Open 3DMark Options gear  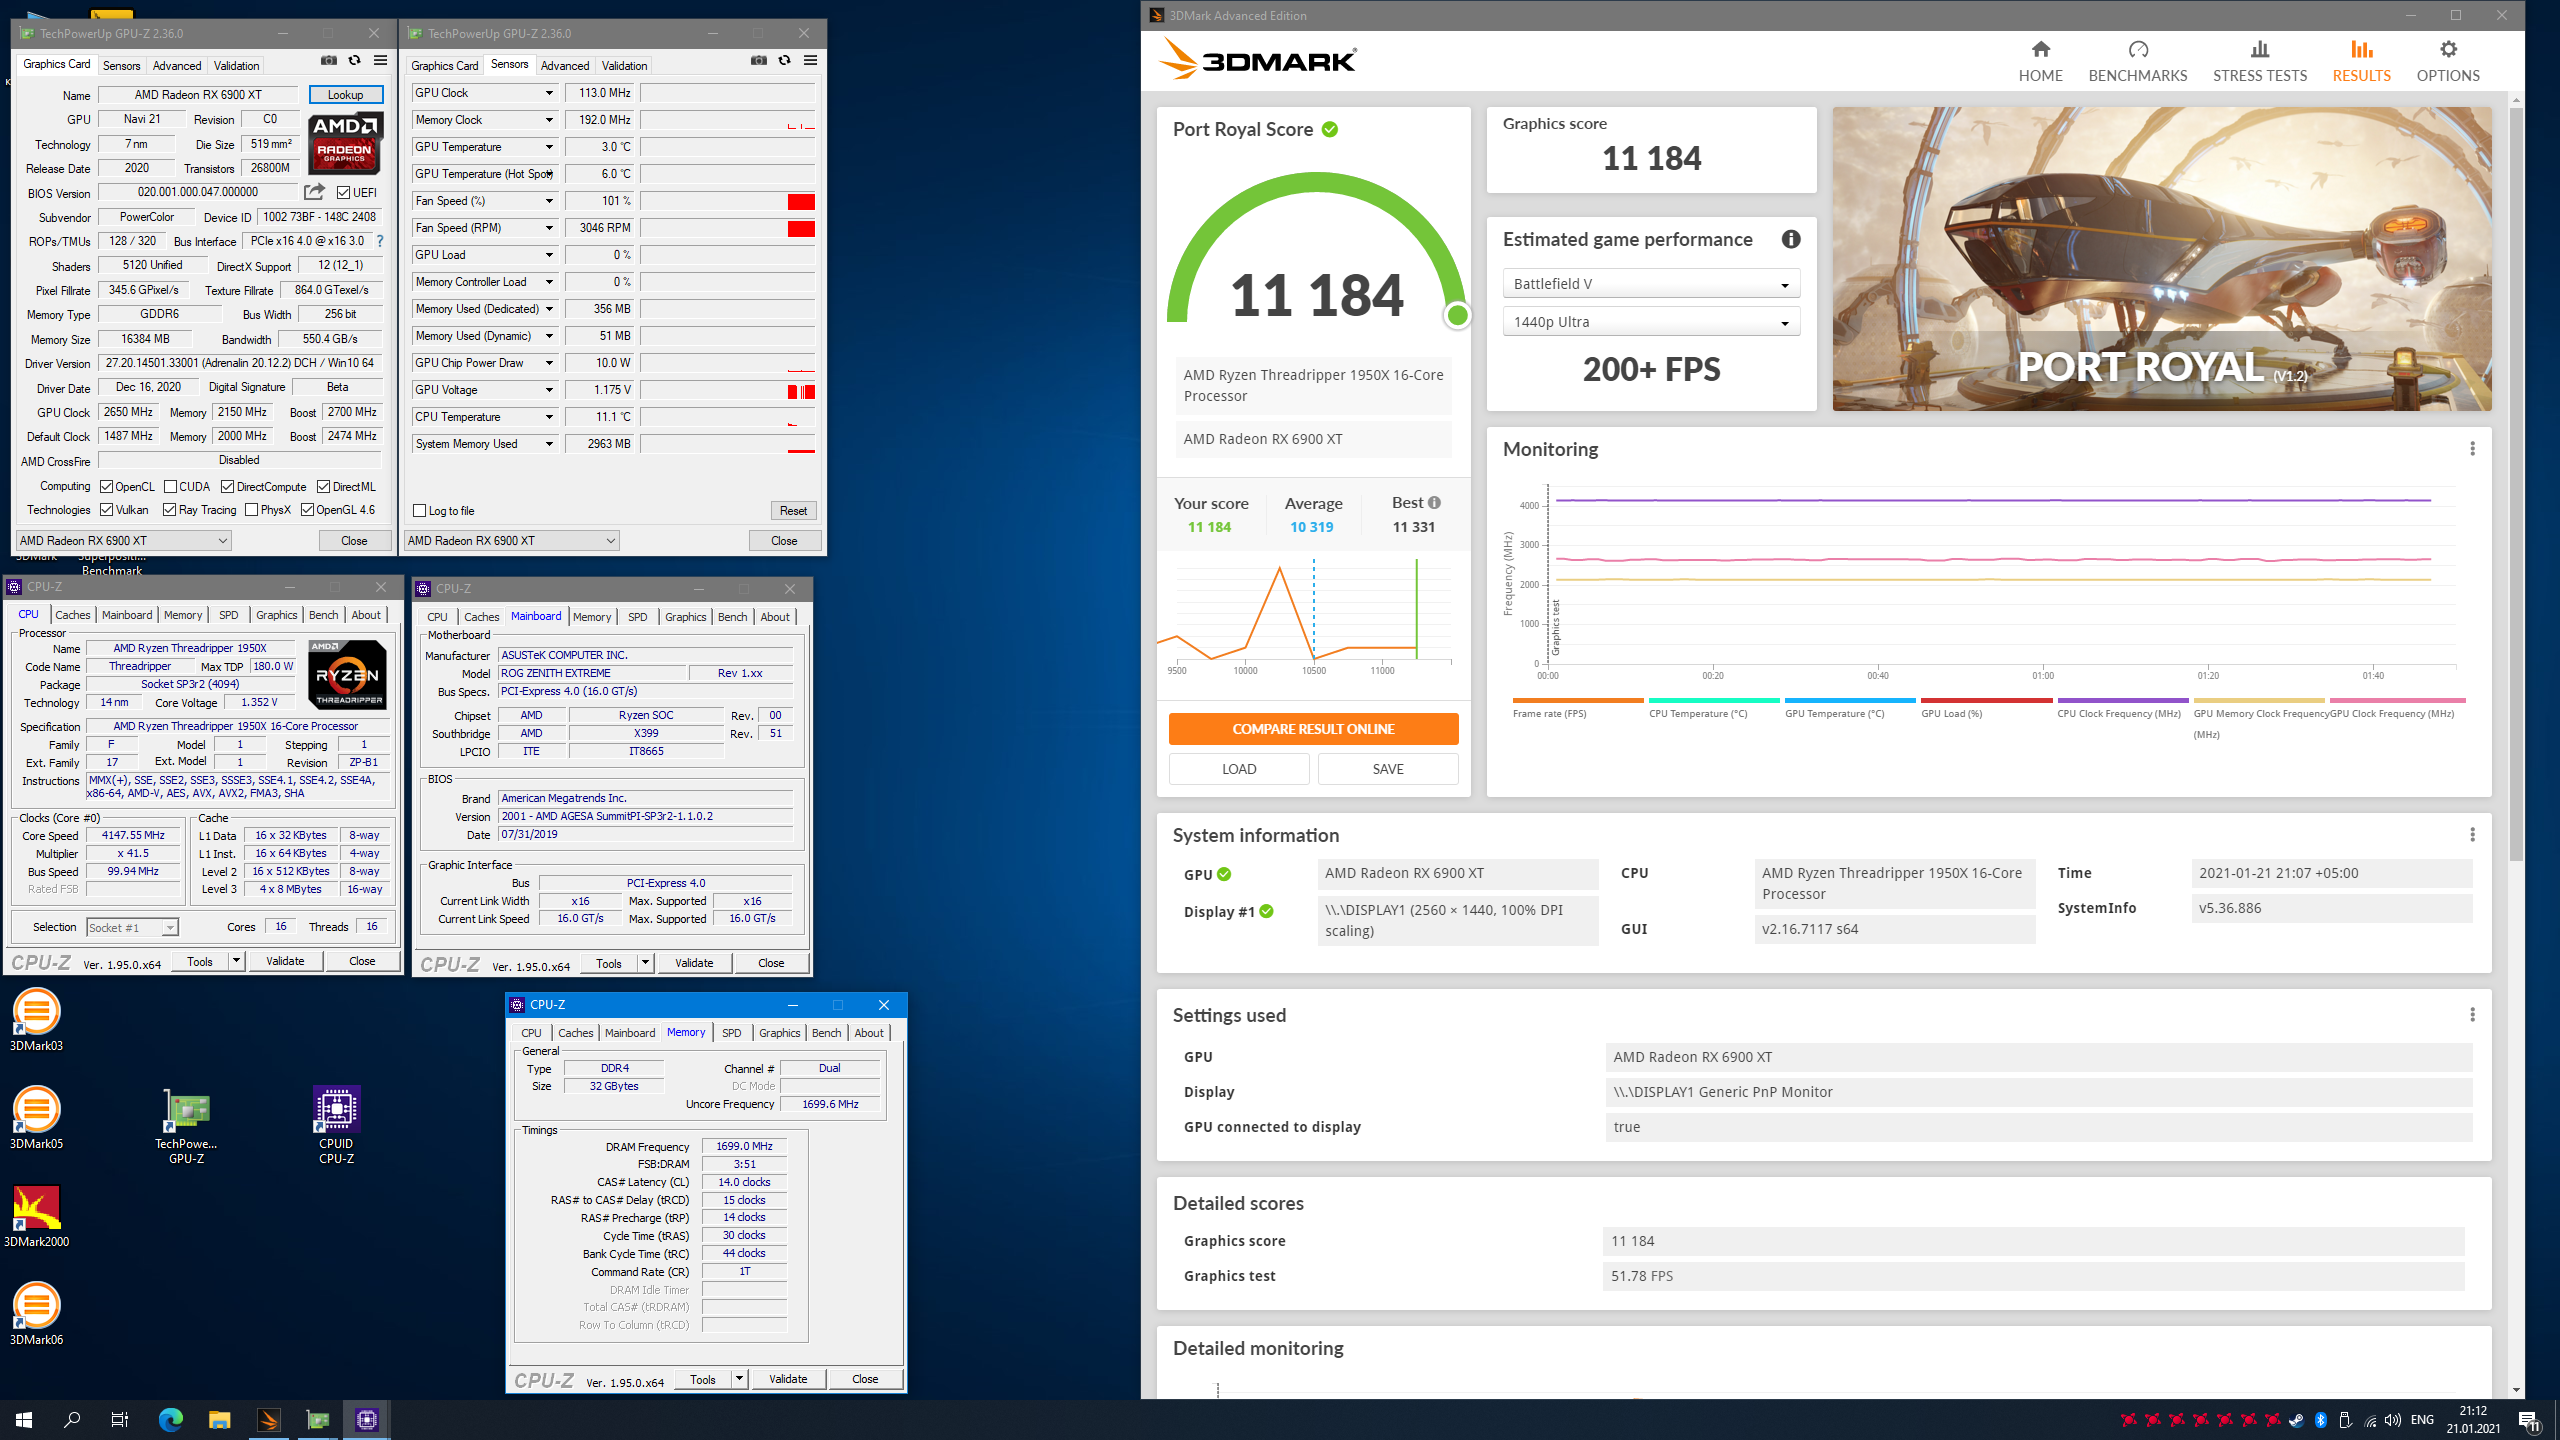[x=2447, y=61]
